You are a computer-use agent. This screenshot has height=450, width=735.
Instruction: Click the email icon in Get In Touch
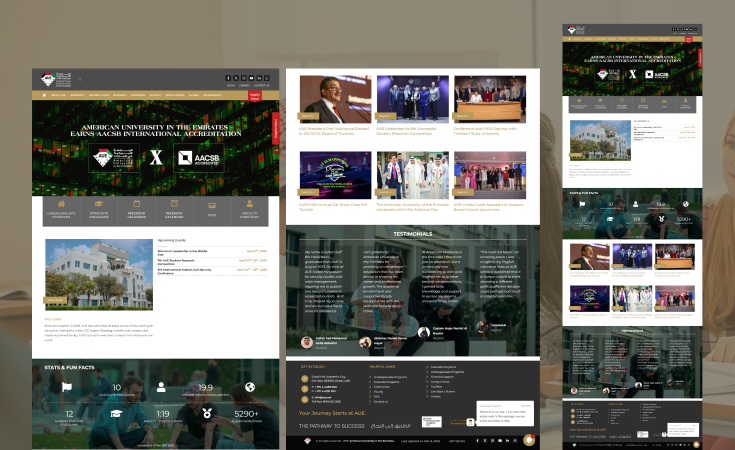pyautogui.click(x=305, y=399)
